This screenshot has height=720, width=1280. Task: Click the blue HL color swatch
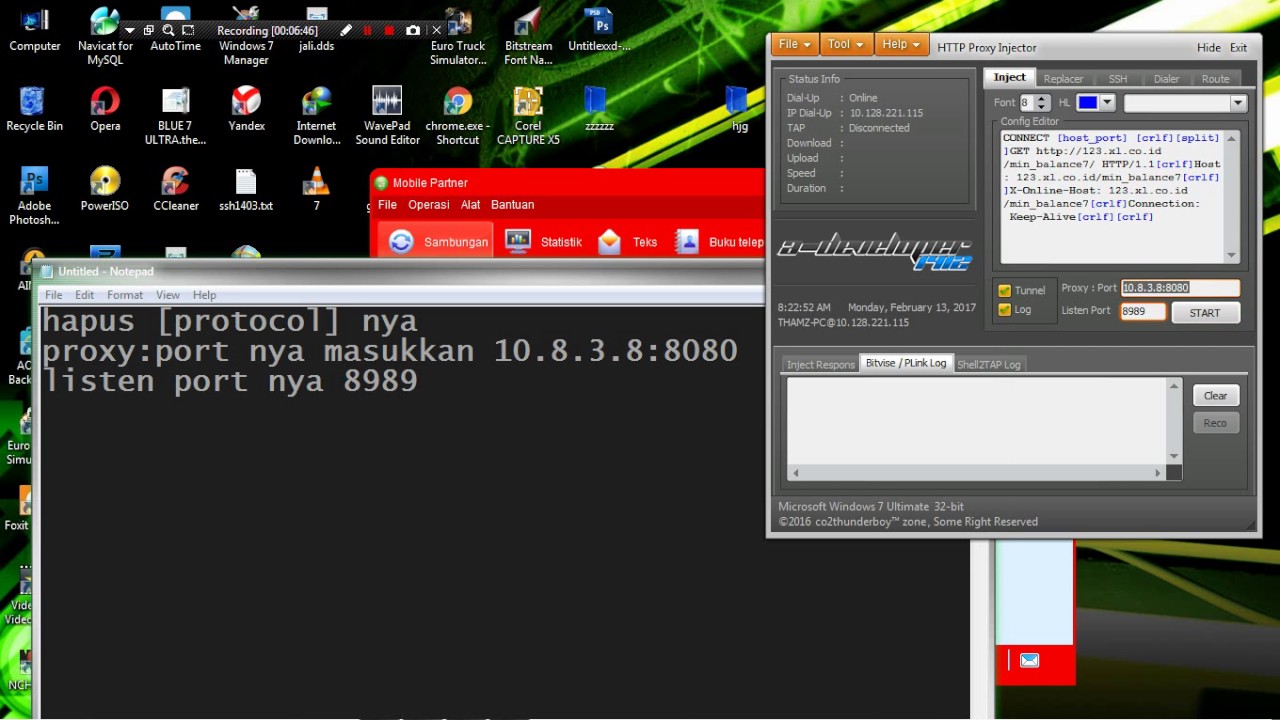point(1087,103)
